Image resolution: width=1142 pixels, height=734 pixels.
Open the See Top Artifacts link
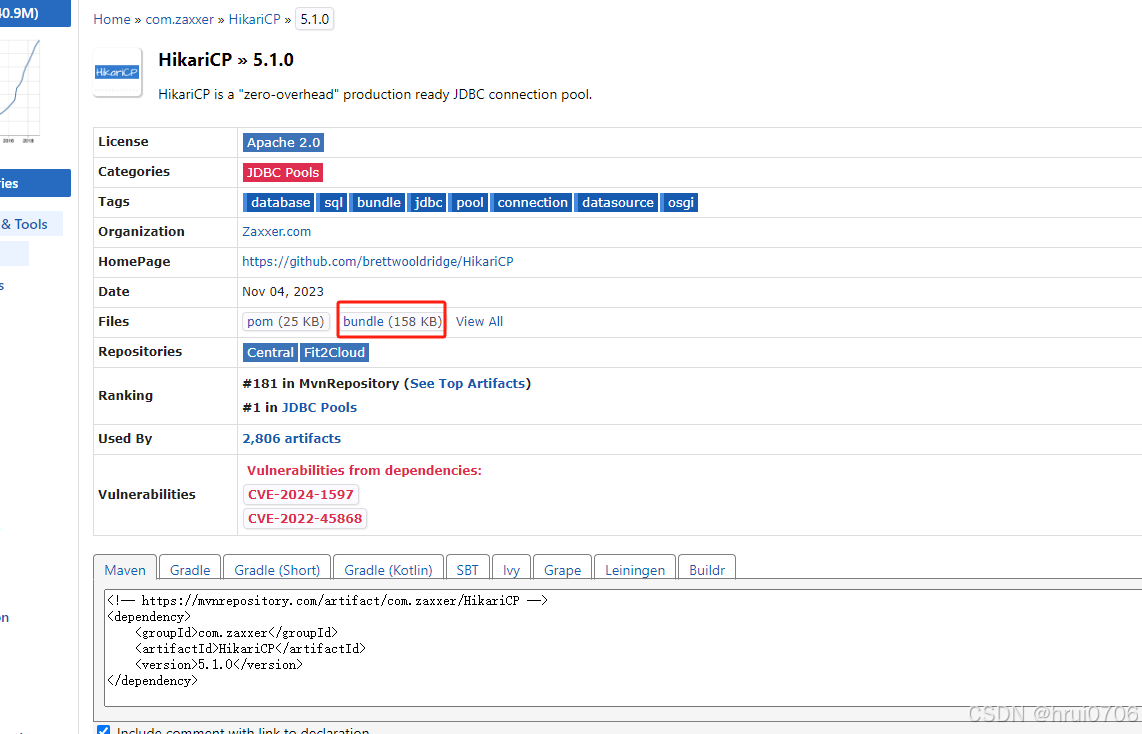point(468,383)
